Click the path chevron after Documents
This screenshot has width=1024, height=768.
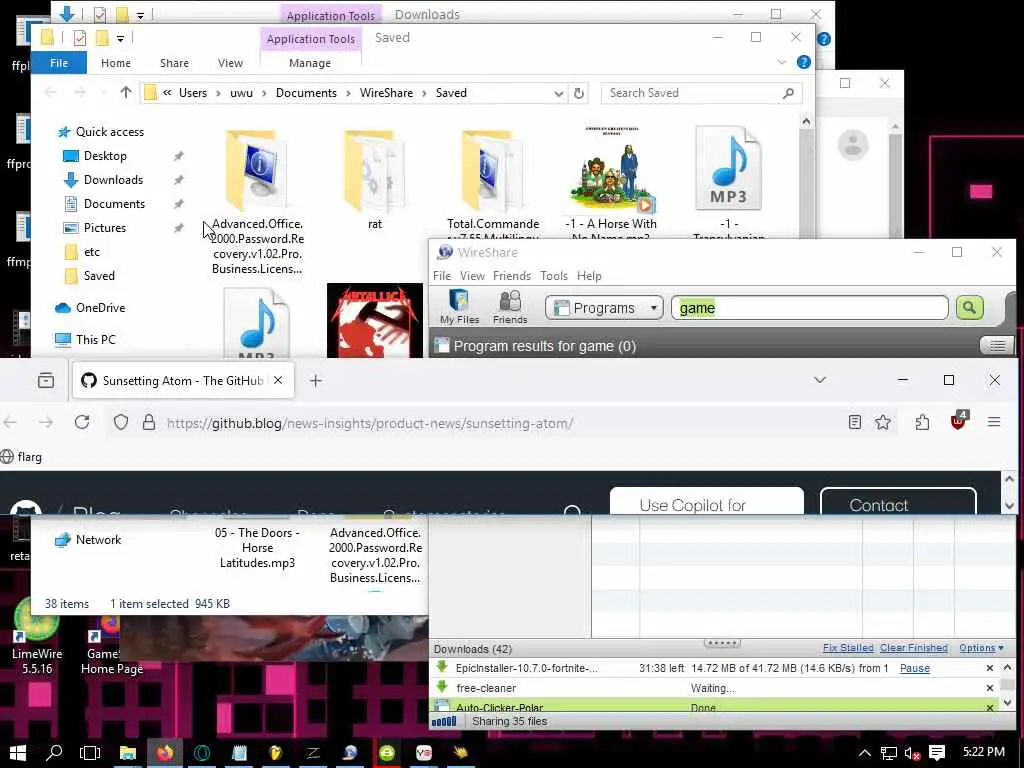tap(348, 93)
